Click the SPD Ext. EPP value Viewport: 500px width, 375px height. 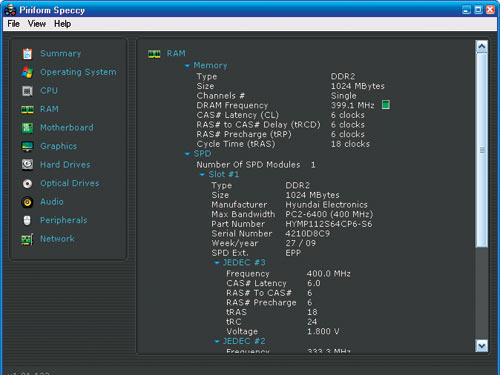coord(293,253)
